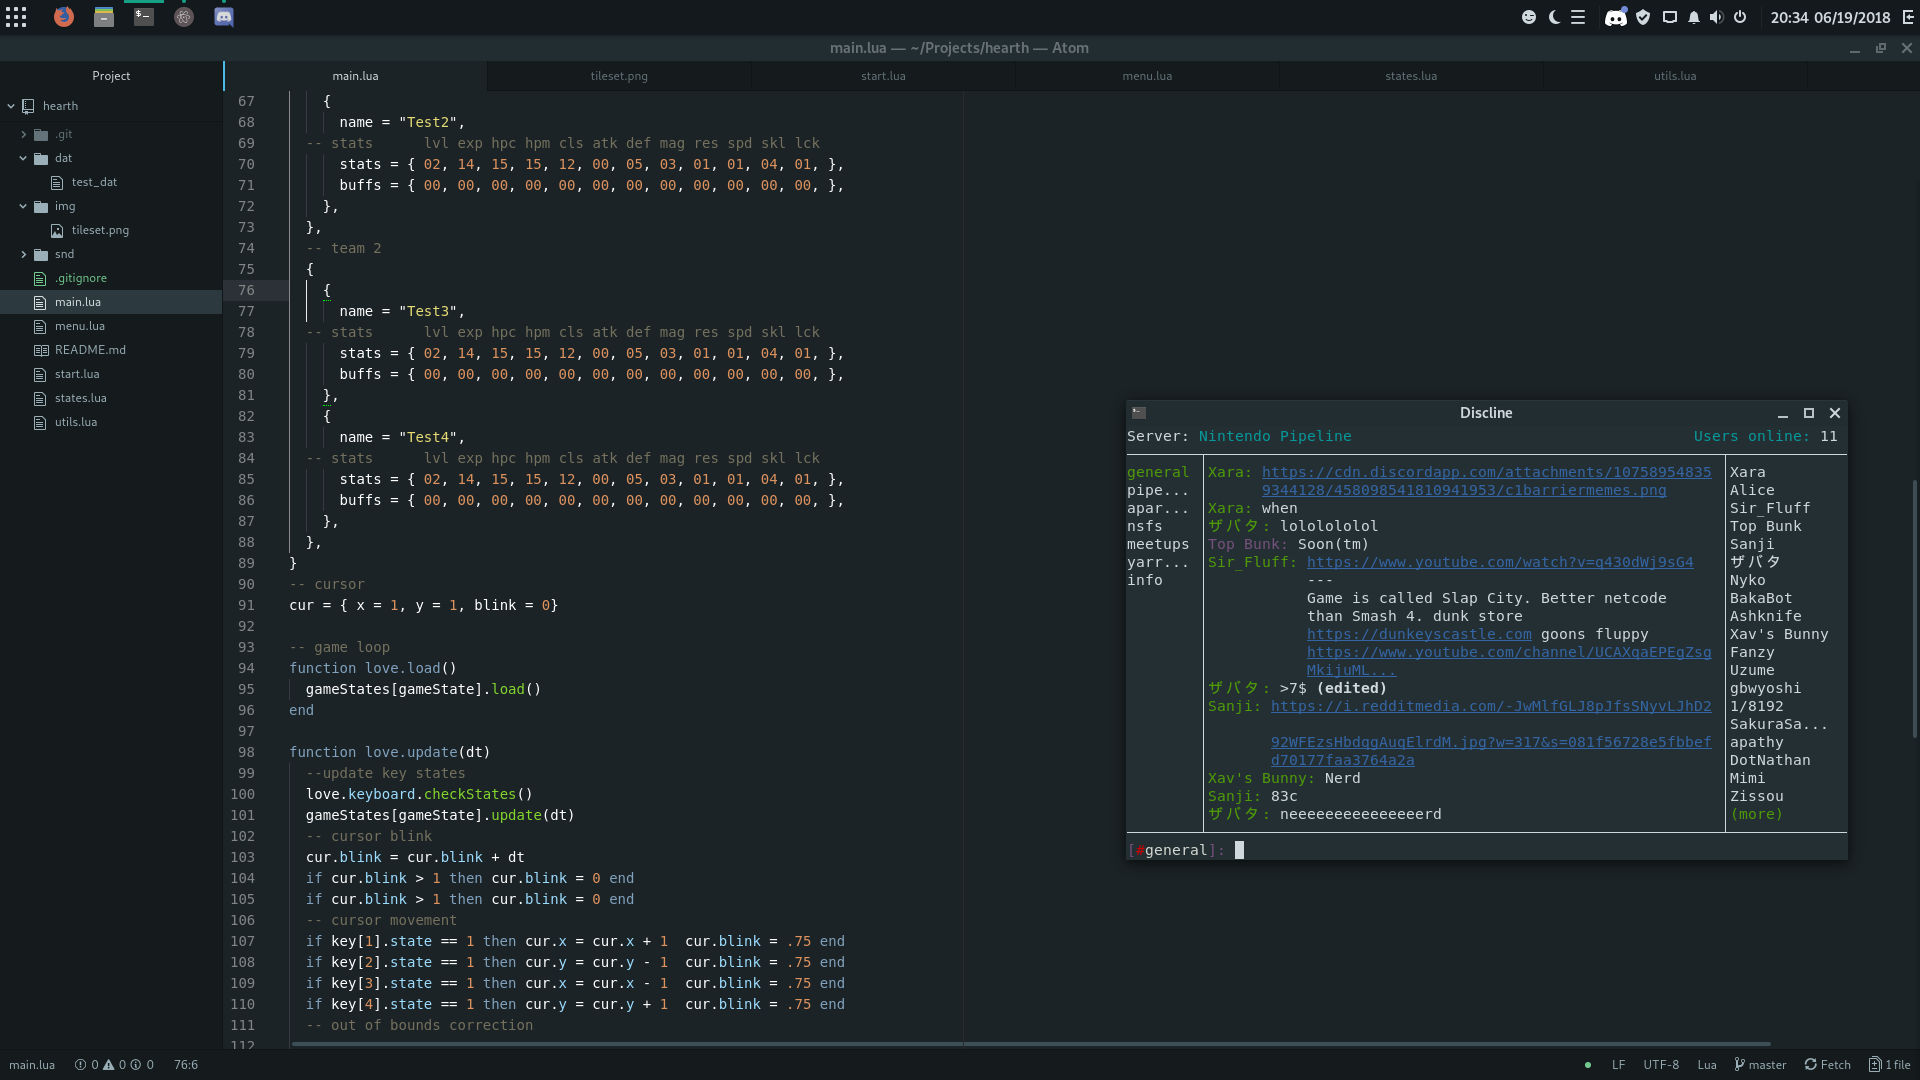The image size is (1920, 1080).
Task: Switch to the start.lua tab
Action: coord(883,76)
